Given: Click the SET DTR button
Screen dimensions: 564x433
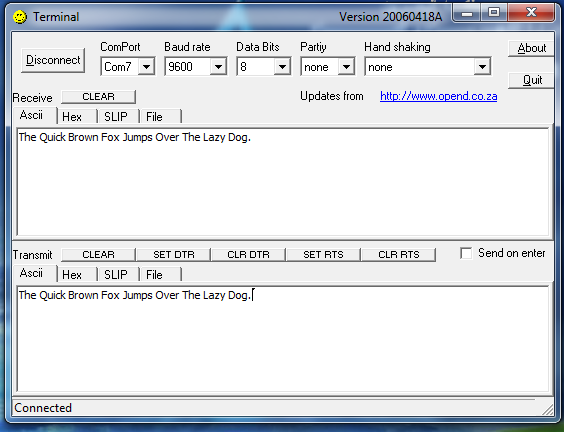Looking at the screenshot, I should point(174,255).
